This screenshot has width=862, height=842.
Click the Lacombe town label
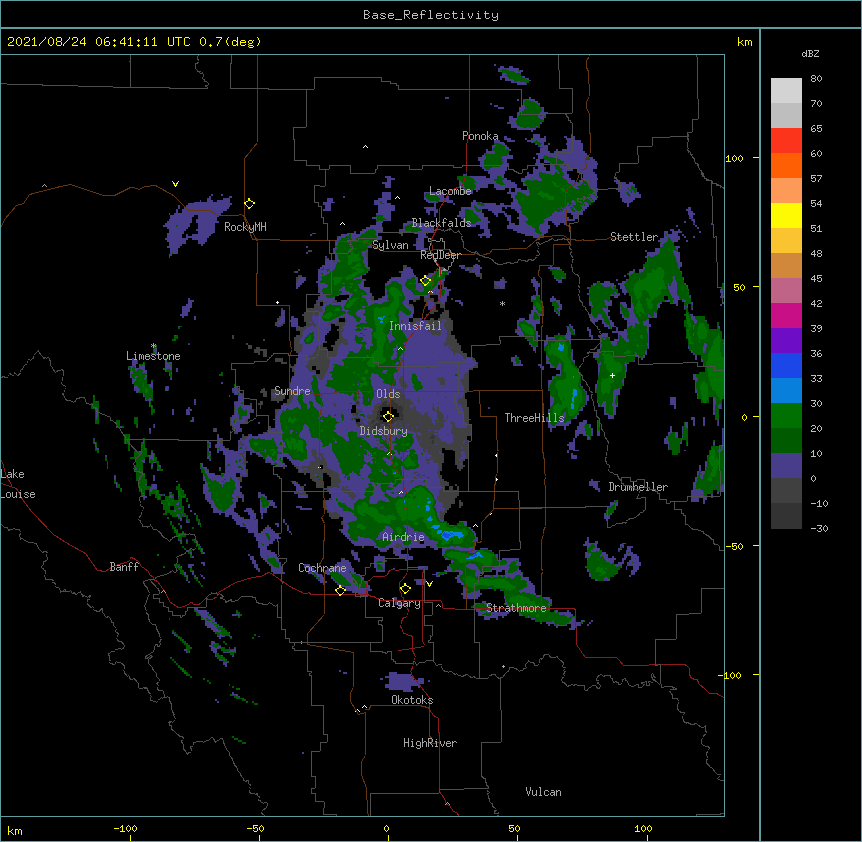coord(450,191)
